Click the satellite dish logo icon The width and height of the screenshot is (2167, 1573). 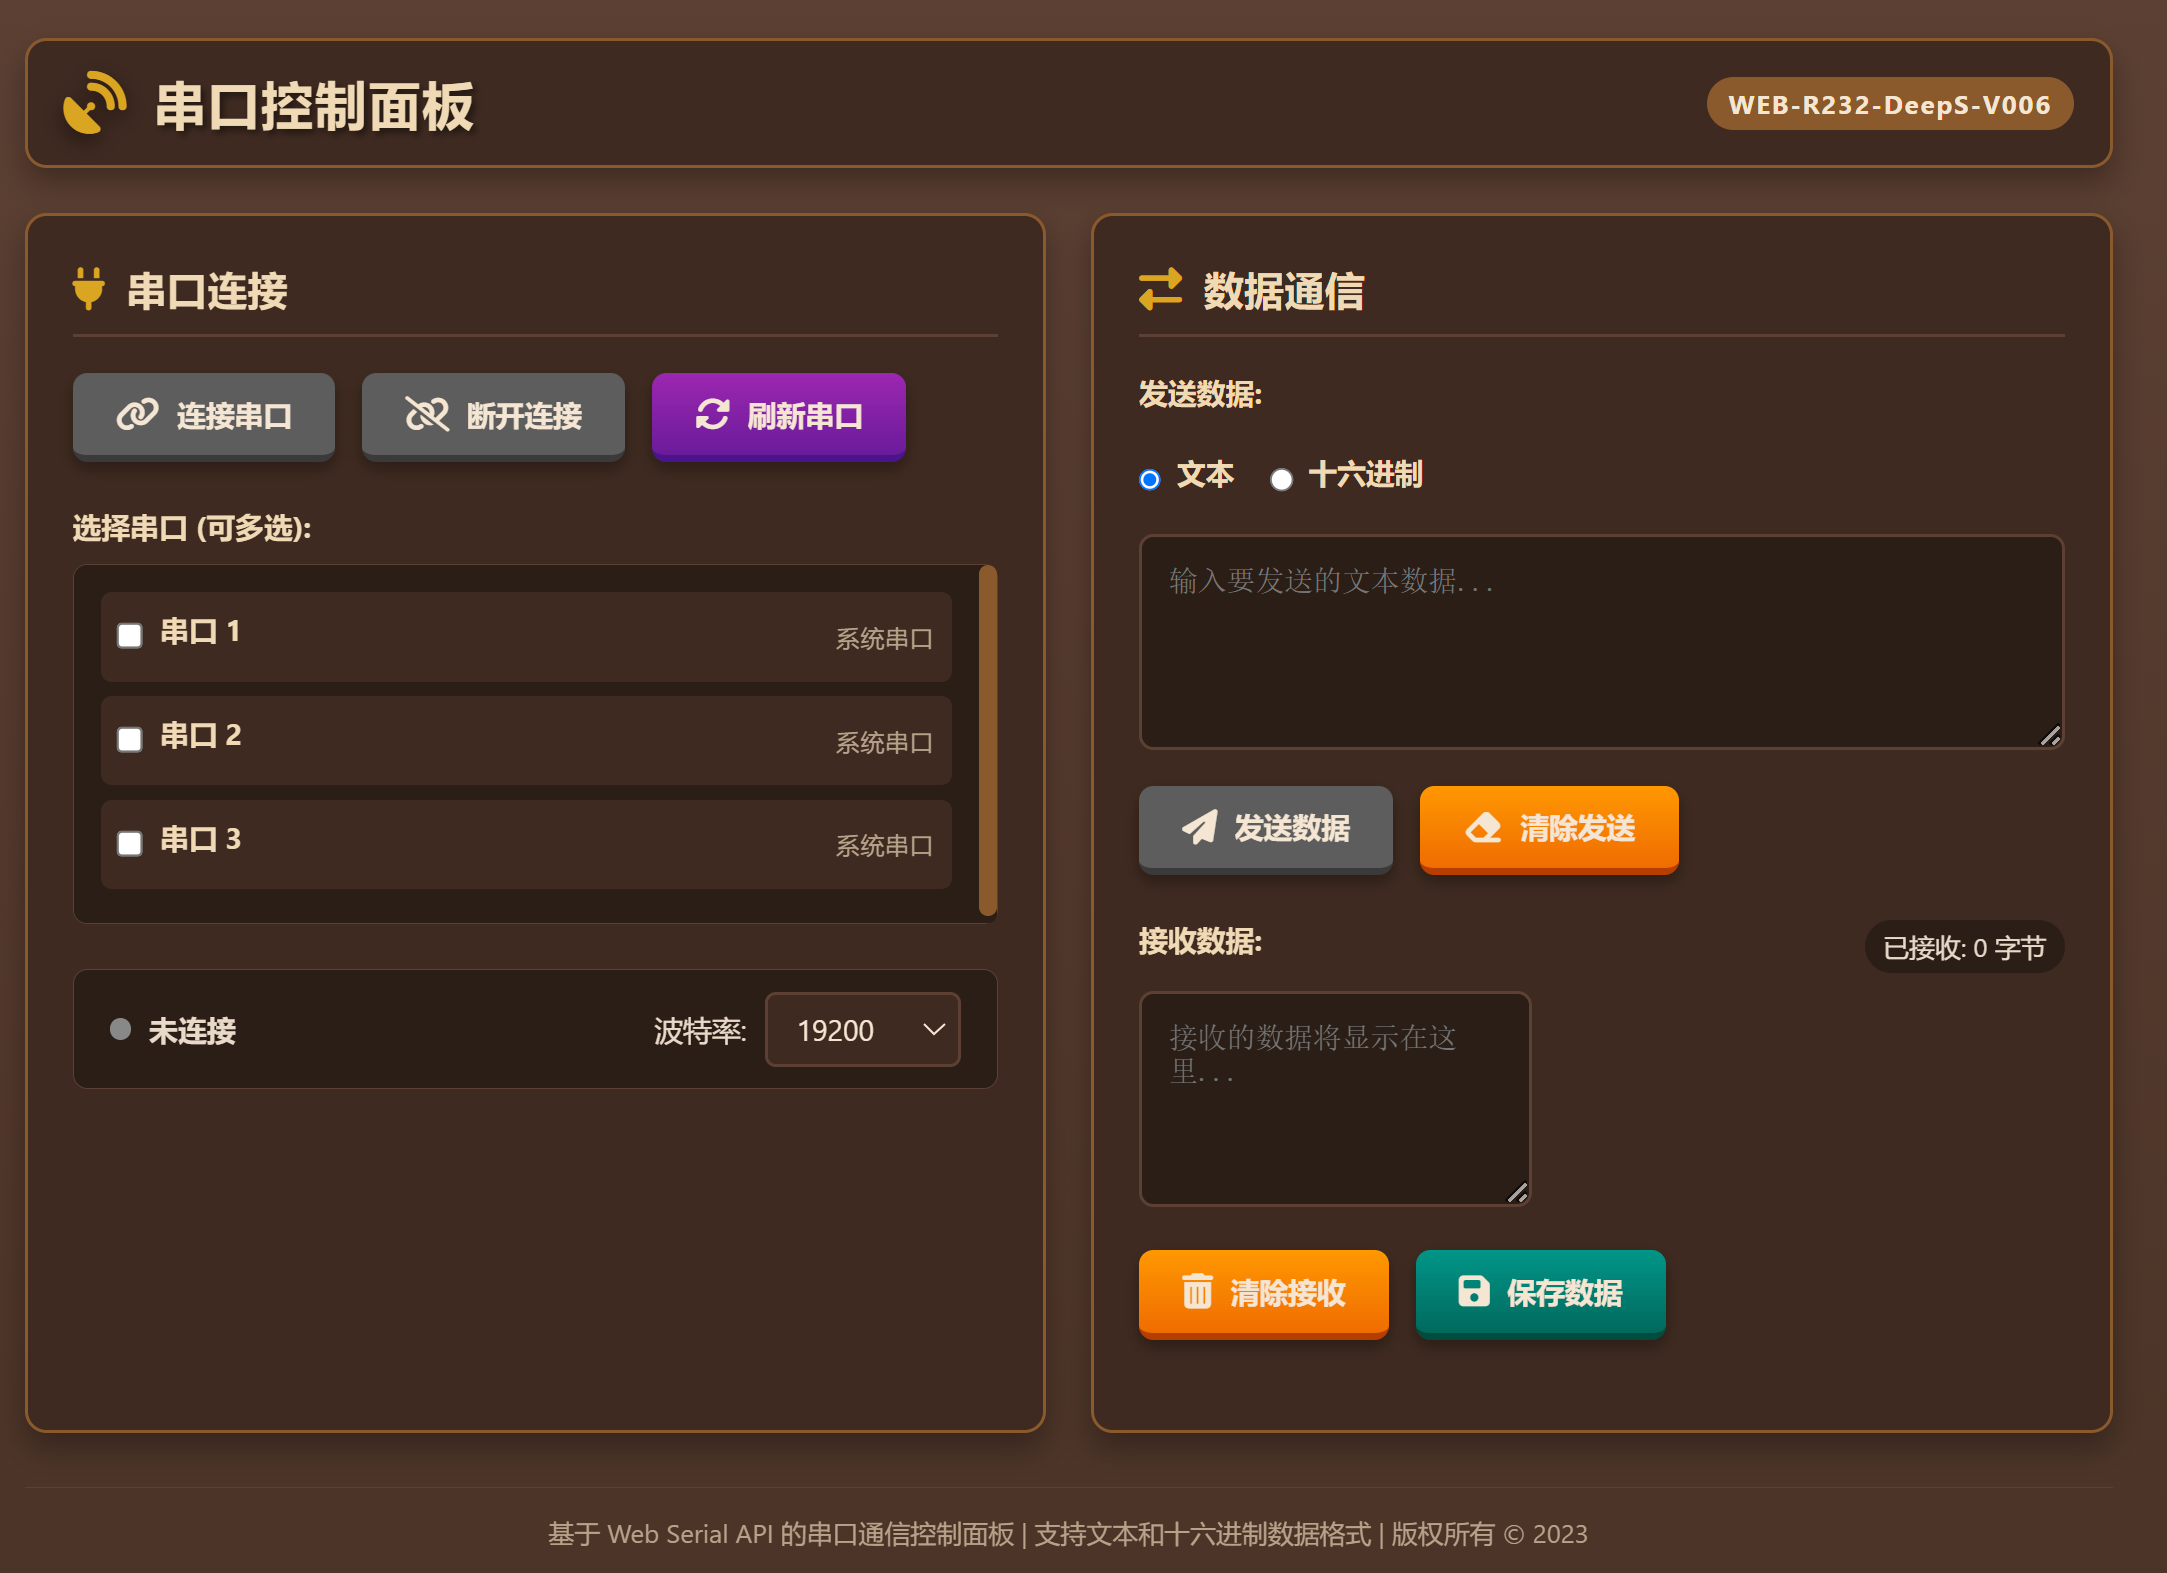94,104
